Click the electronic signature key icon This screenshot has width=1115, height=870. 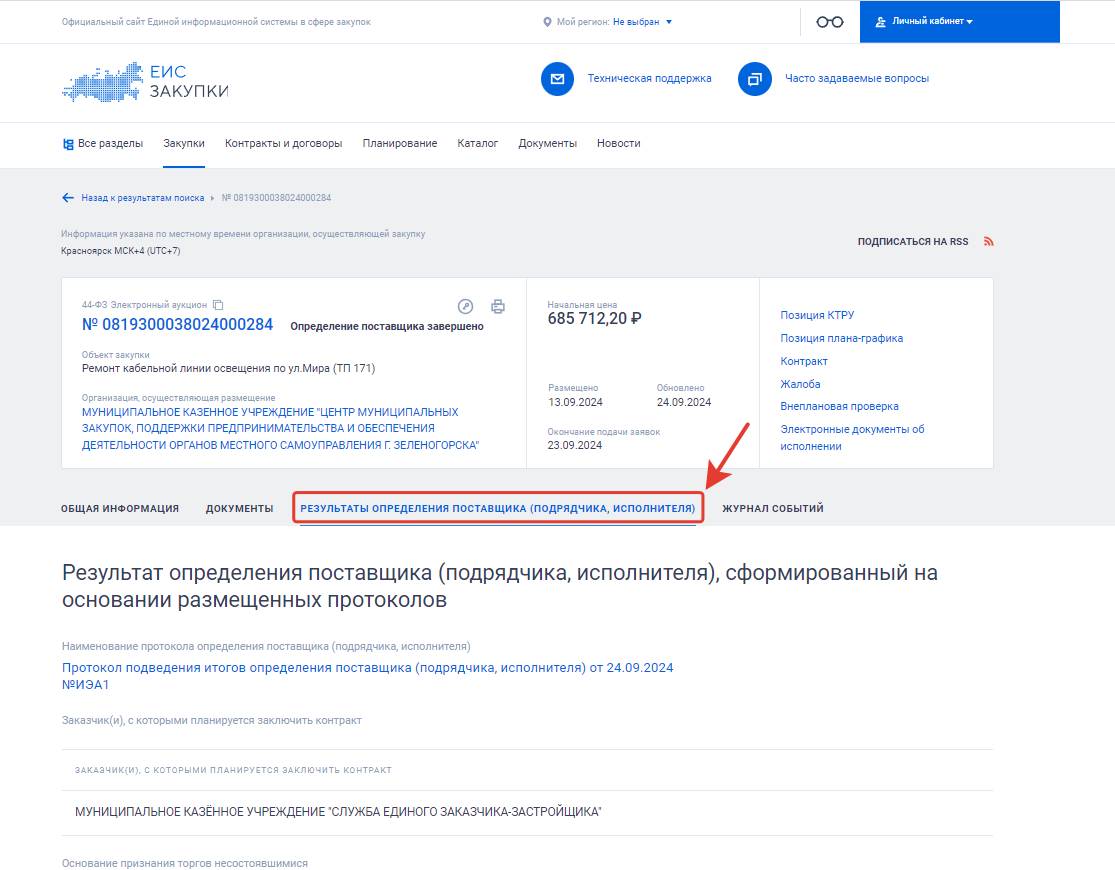click(x=465, y=307)
